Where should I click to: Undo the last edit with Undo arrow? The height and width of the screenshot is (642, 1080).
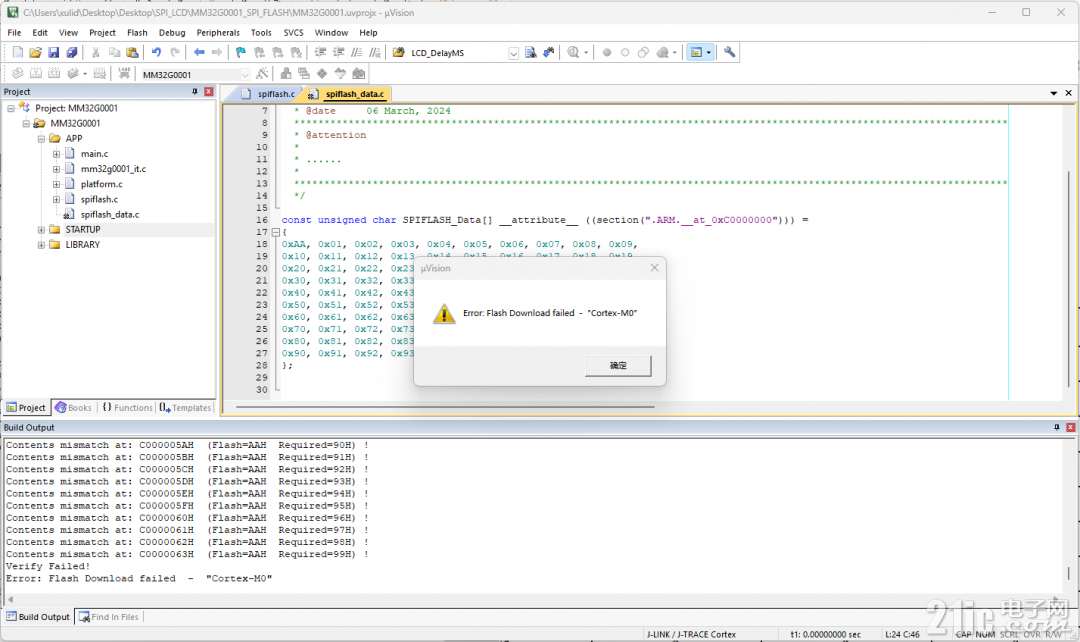pyautogui.click(x=156, y=52)
